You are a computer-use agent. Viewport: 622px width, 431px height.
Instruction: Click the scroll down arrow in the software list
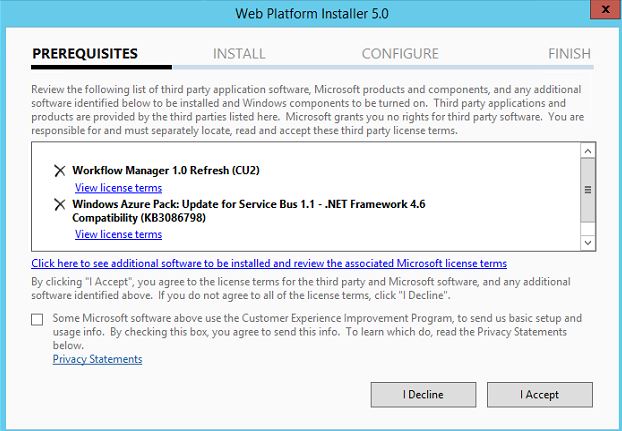[588, 242]
